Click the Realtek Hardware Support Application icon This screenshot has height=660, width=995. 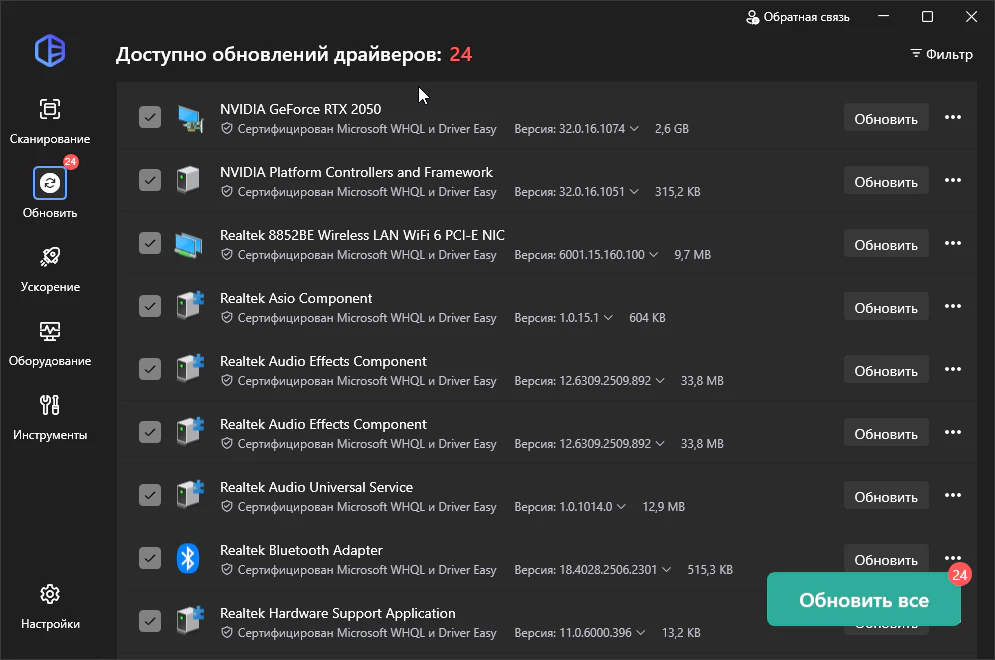190,621
